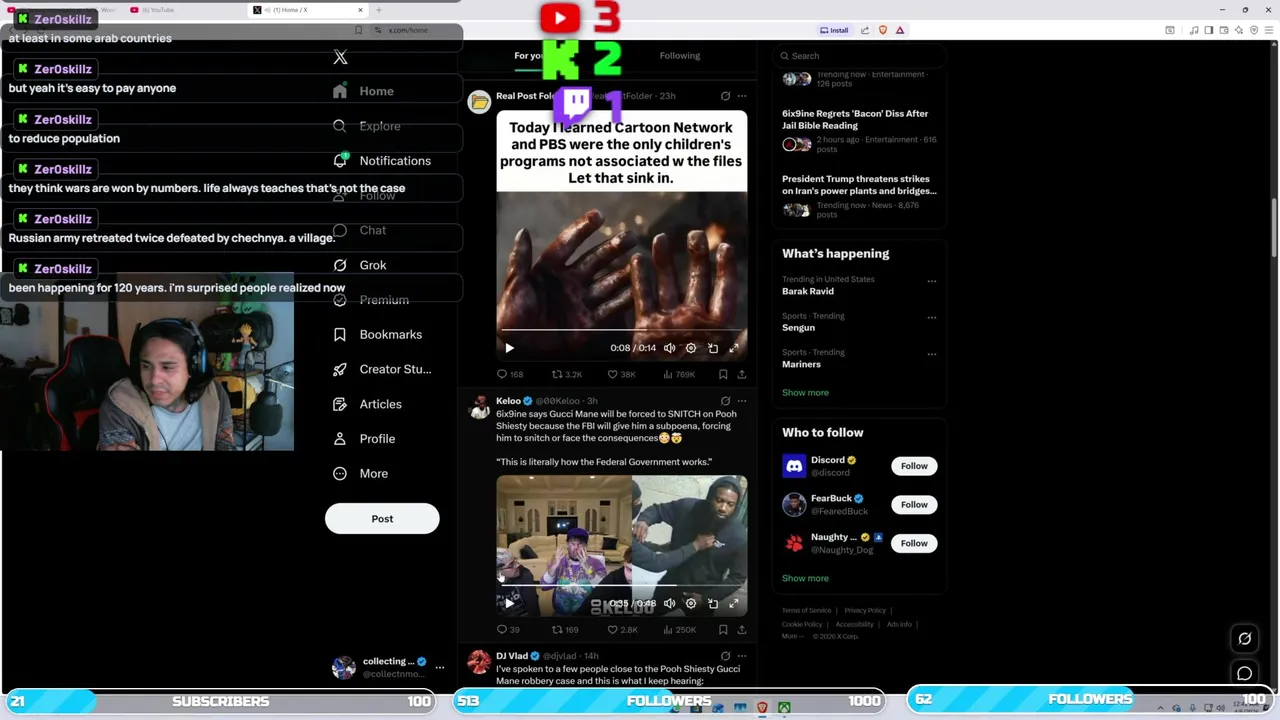
Task: Toggle picture-in-picture on Cartoon Network video
Action: coord(713,348)
